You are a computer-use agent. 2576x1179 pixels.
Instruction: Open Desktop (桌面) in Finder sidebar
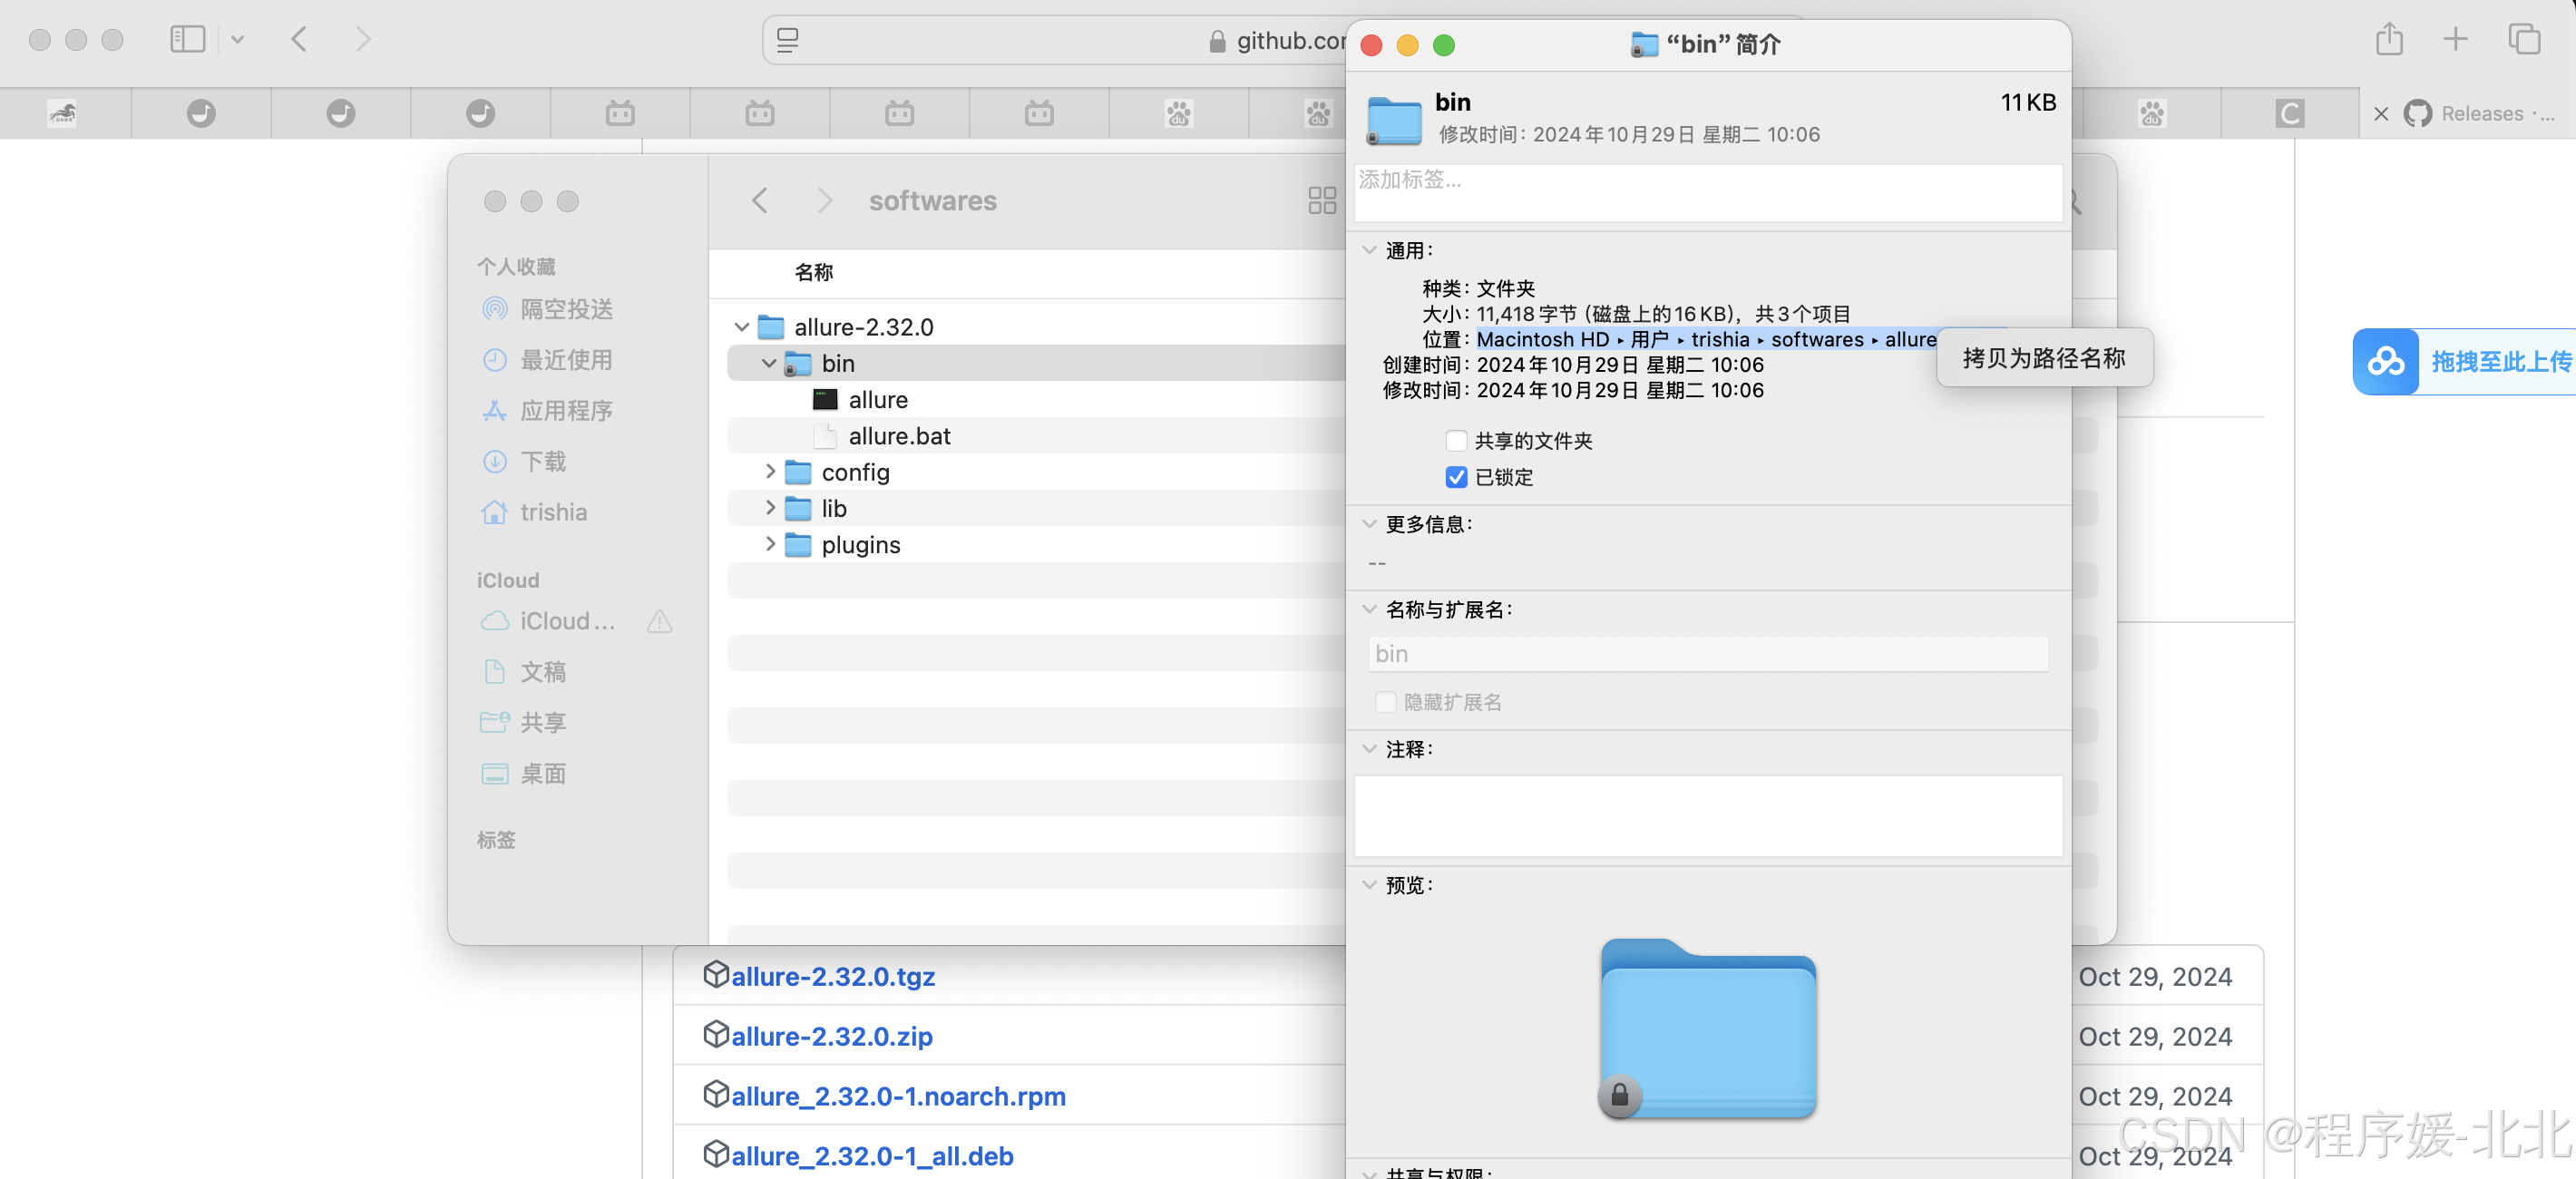tap(524, 773)
